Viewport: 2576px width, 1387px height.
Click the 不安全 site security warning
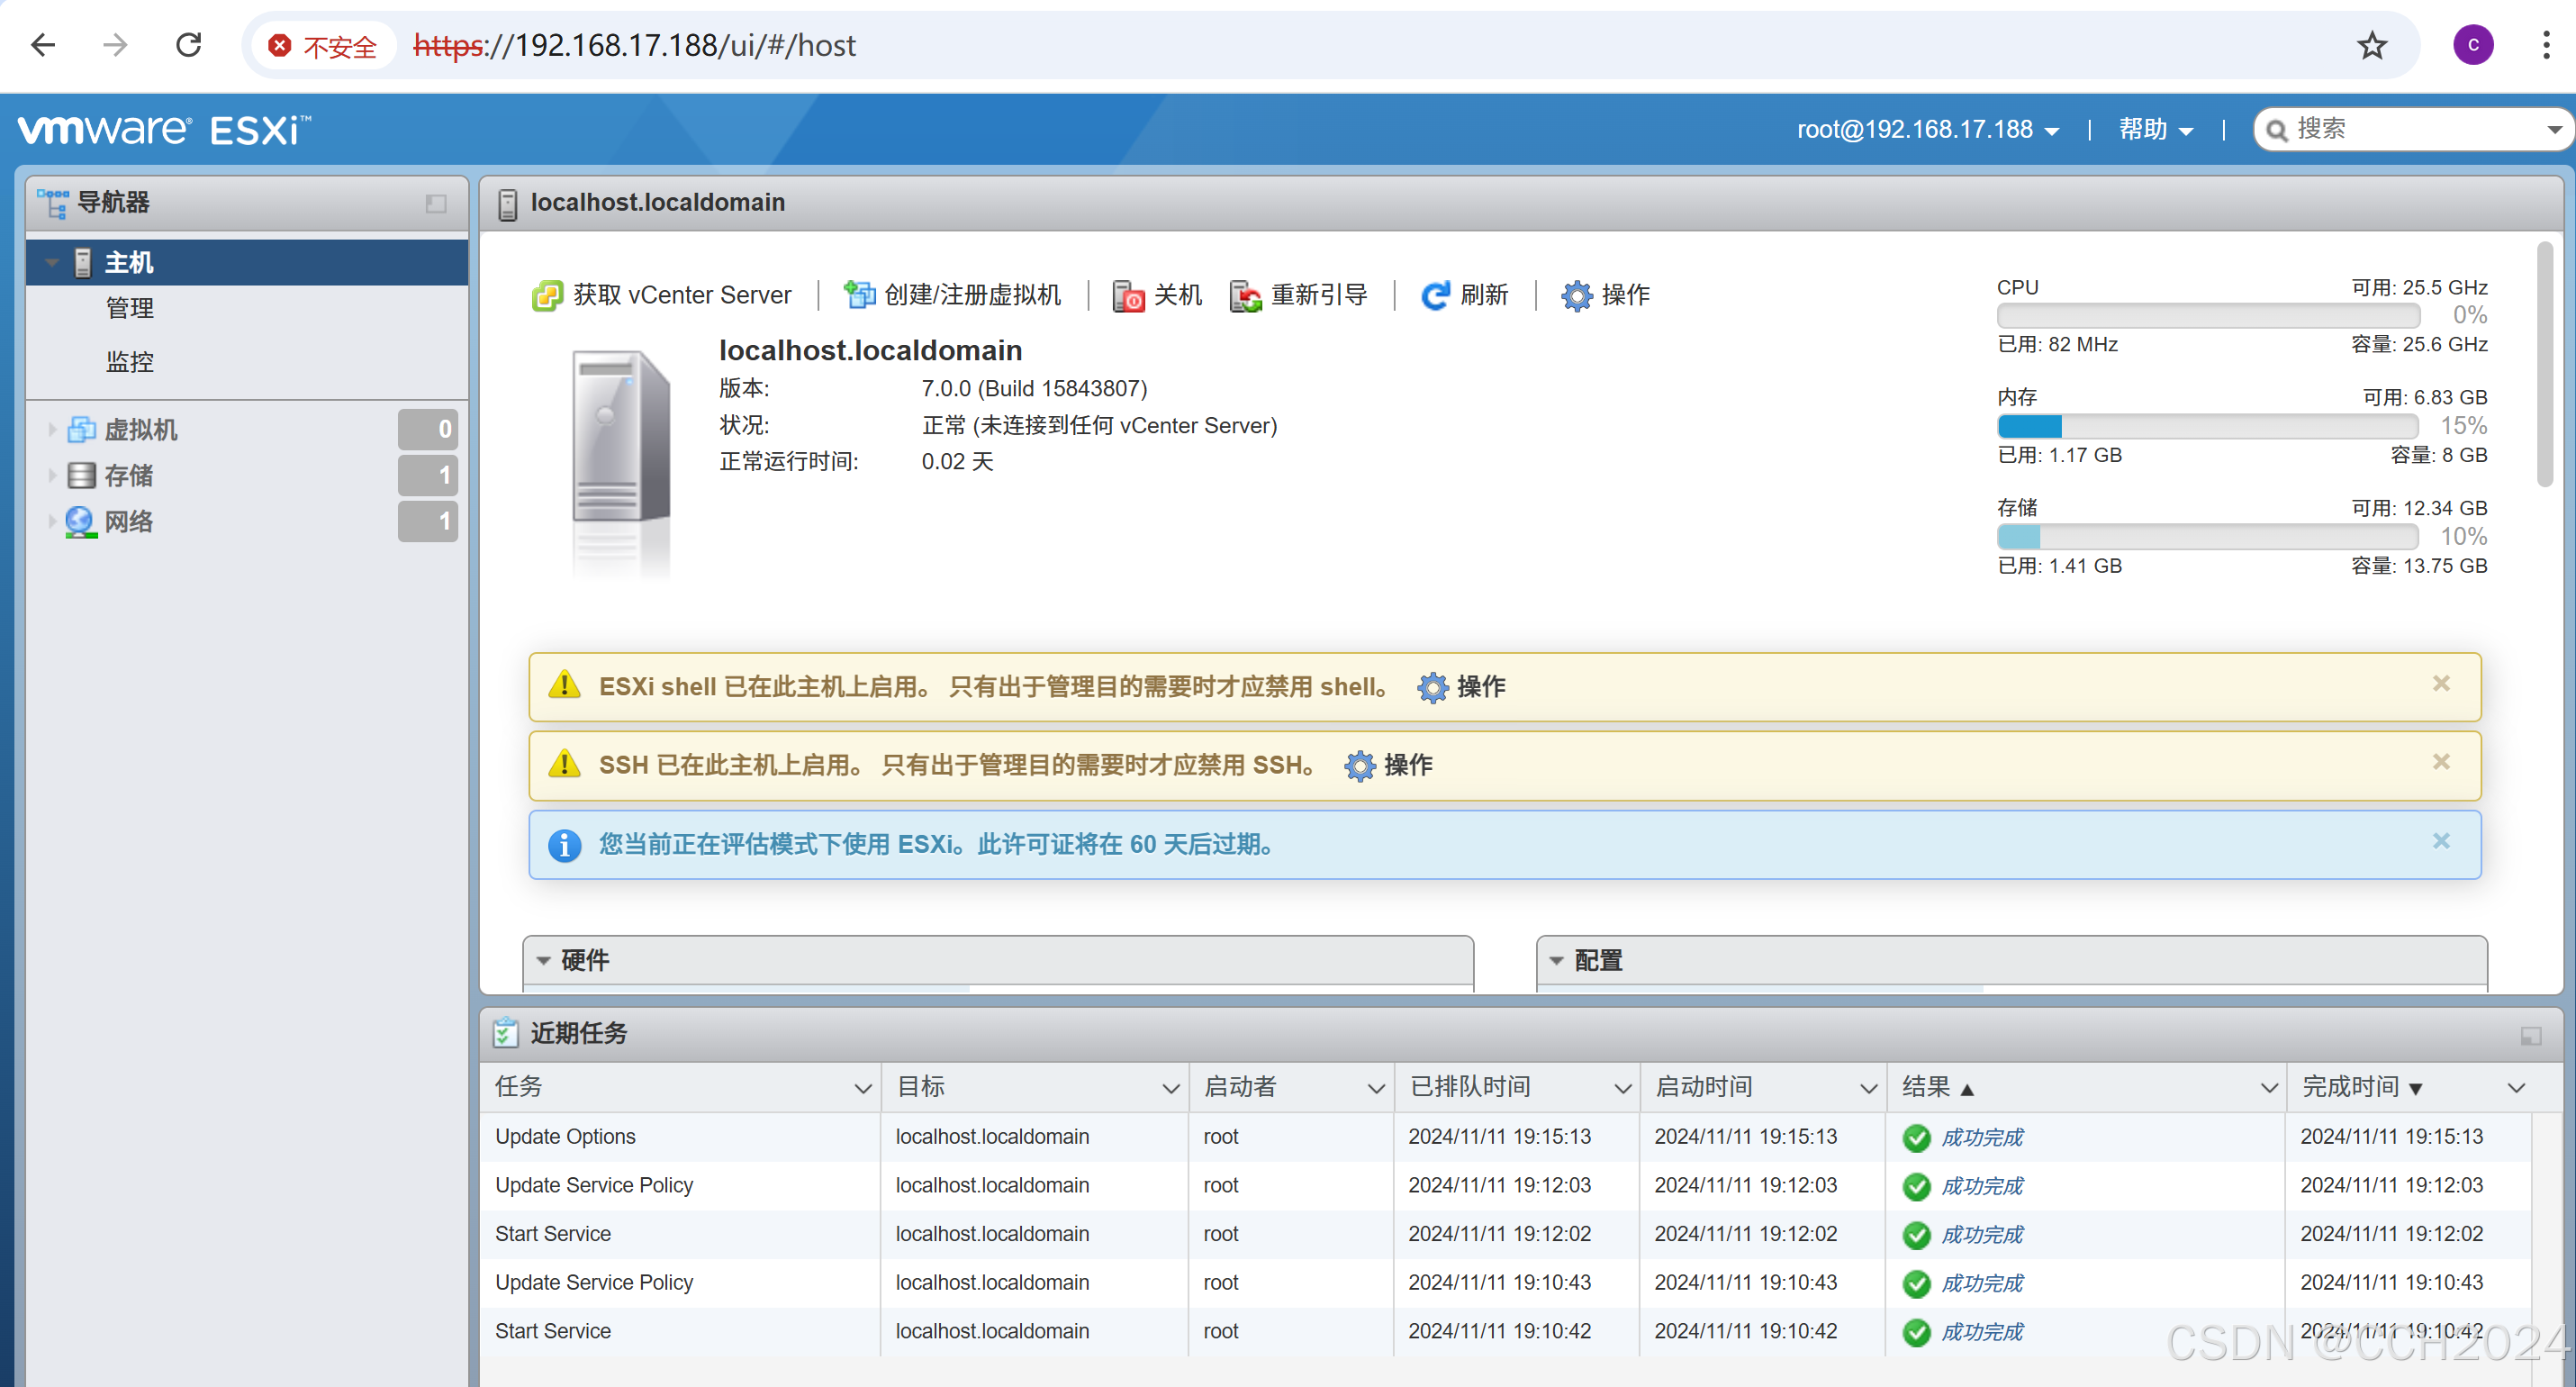click(x=323, y=46)
